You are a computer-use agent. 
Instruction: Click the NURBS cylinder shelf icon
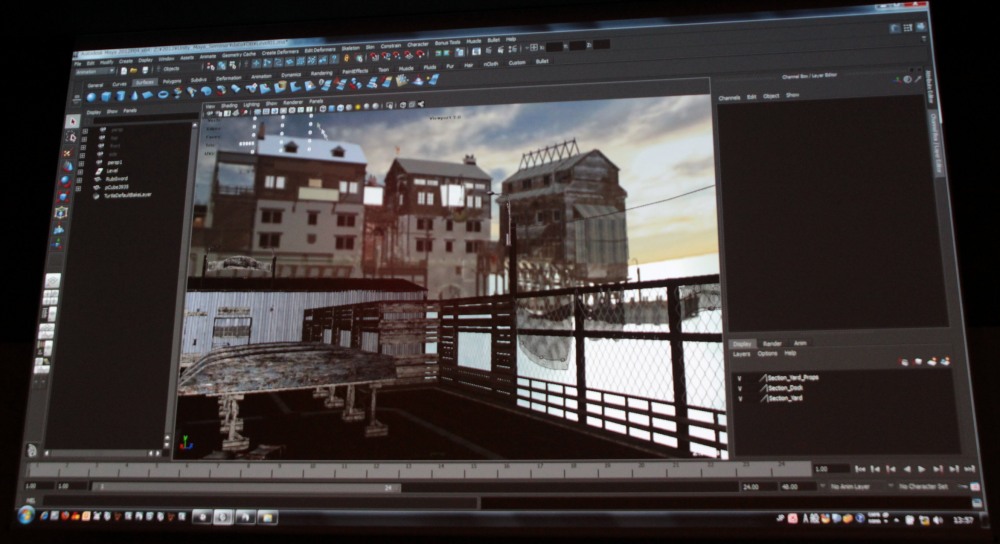pos(120,96)
